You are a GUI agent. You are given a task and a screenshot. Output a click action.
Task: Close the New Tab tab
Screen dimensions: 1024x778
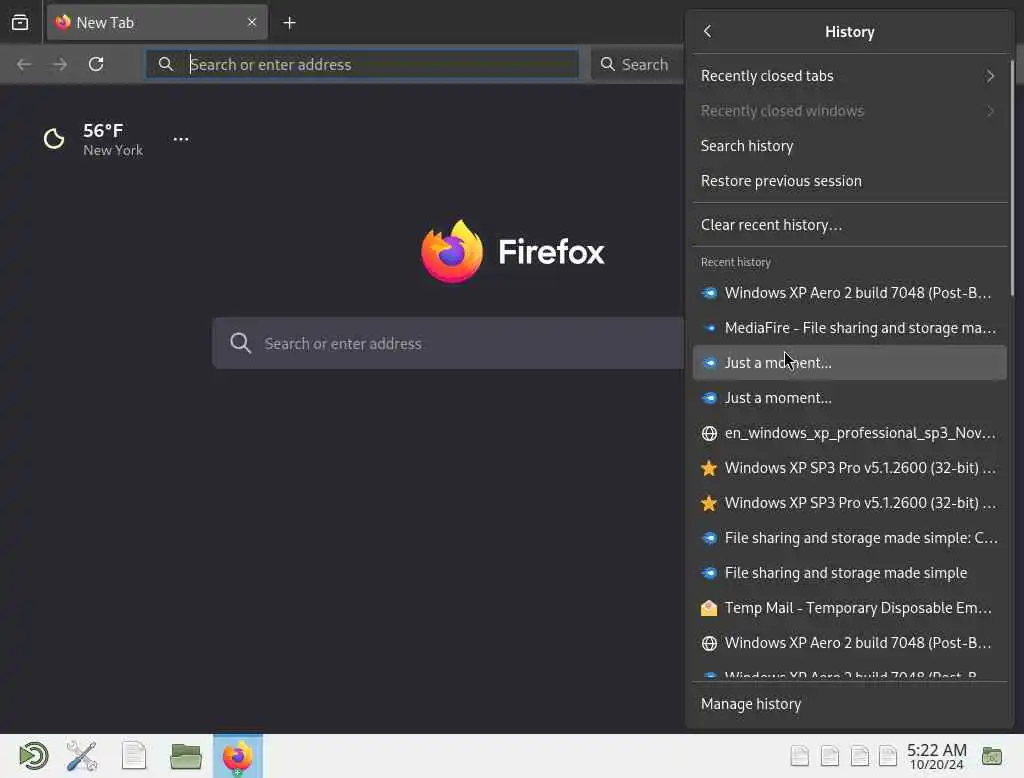pyautogui.click(x=252, y=22)
